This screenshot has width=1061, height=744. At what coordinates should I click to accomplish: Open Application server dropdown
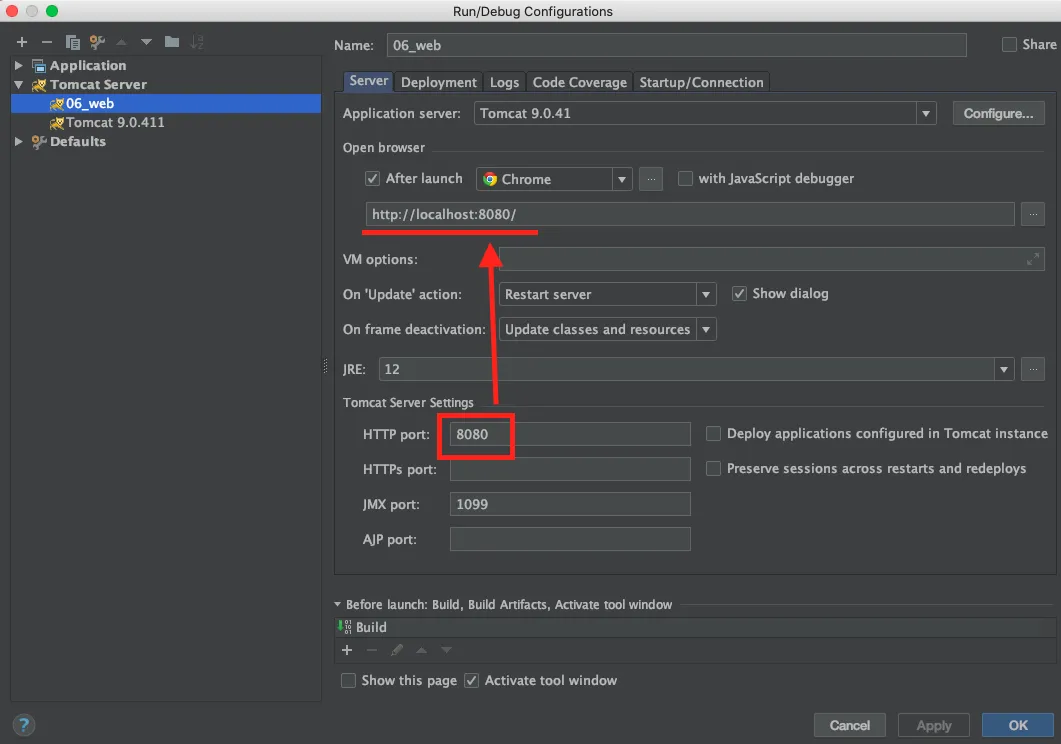[x=926, y=114]
